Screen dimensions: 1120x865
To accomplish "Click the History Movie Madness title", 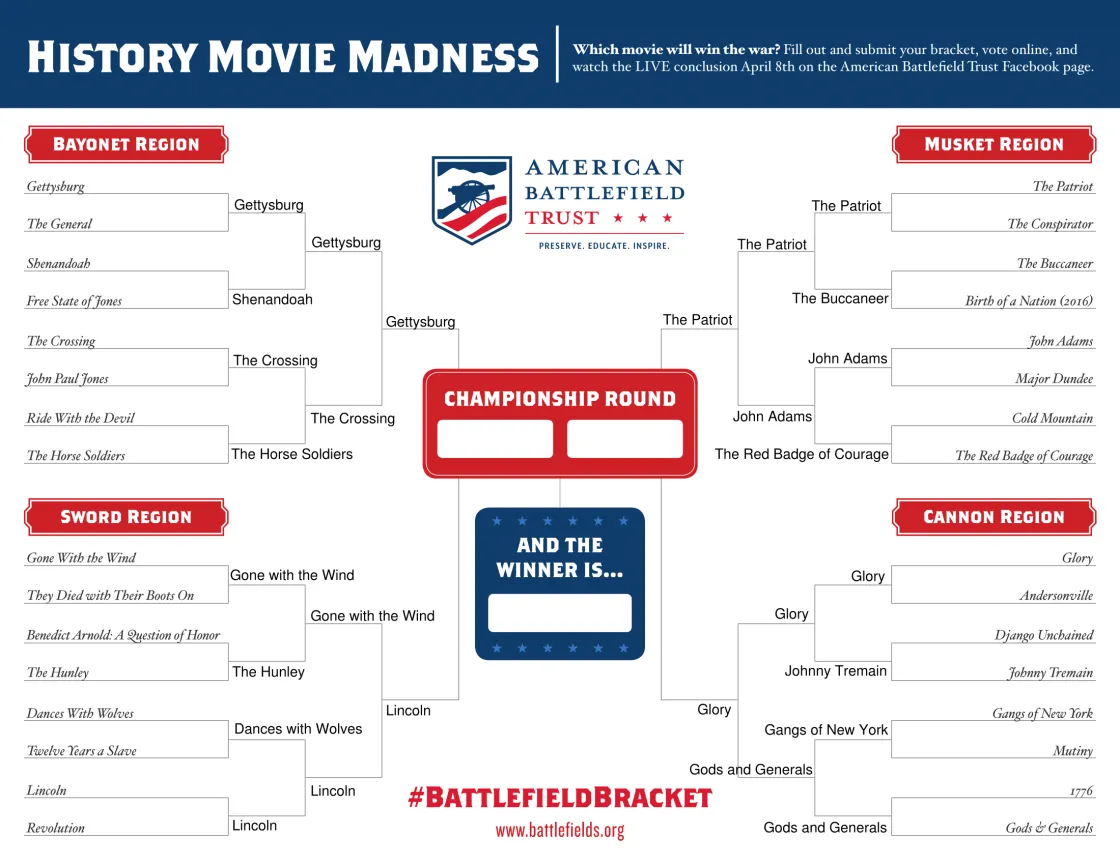I will point(283,57).
